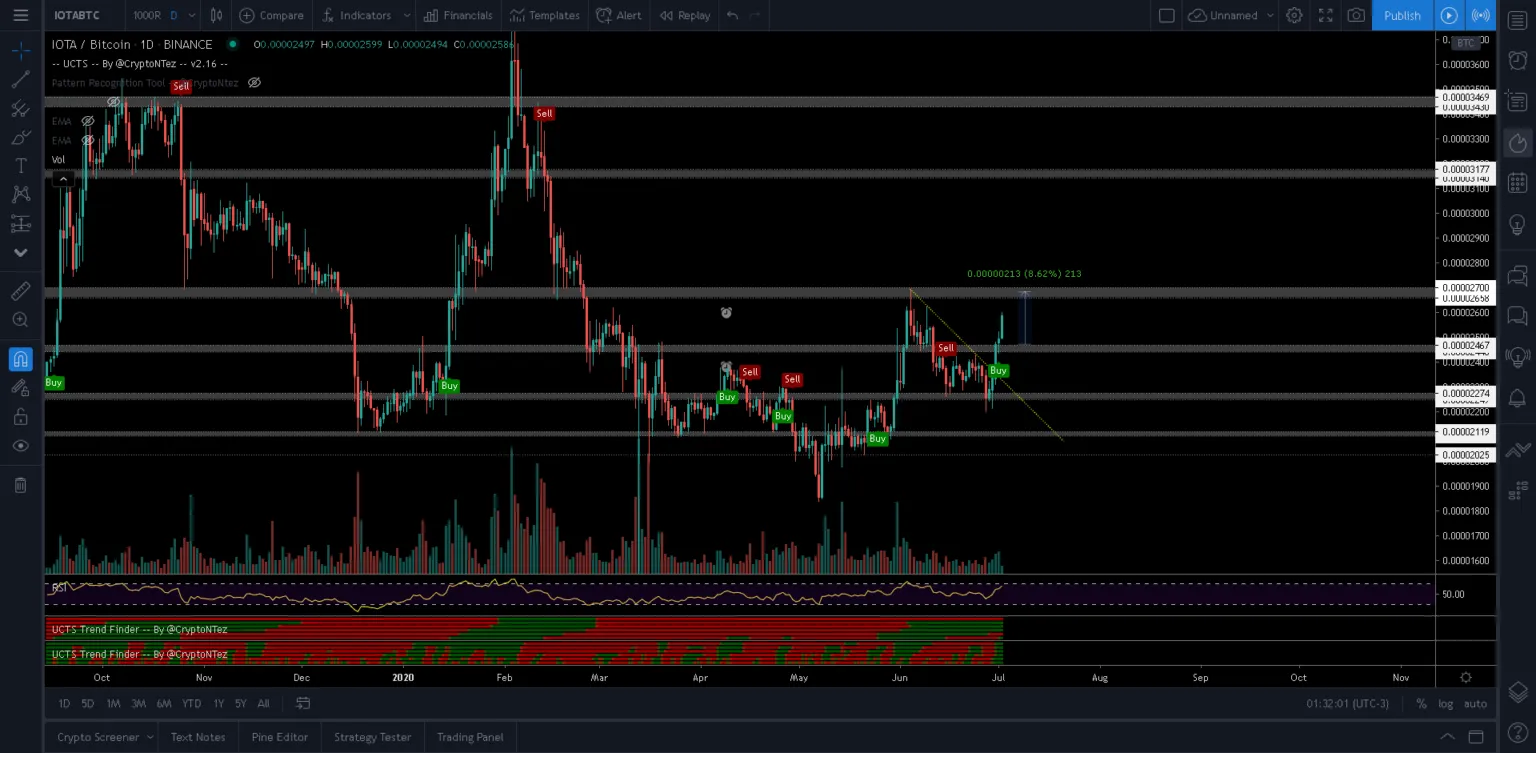Select the Text drawing tool

point(20,165)
